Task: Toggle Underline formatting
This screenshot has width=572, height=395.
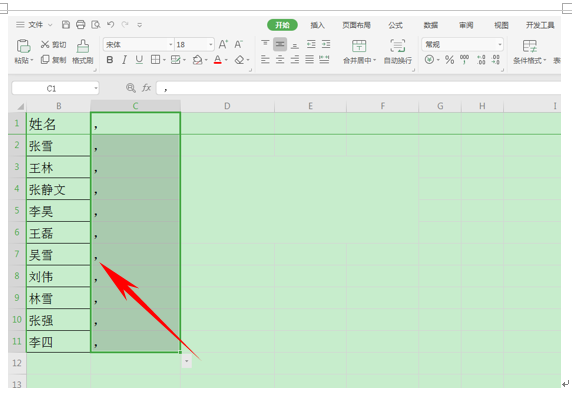Action: (139, 60)
